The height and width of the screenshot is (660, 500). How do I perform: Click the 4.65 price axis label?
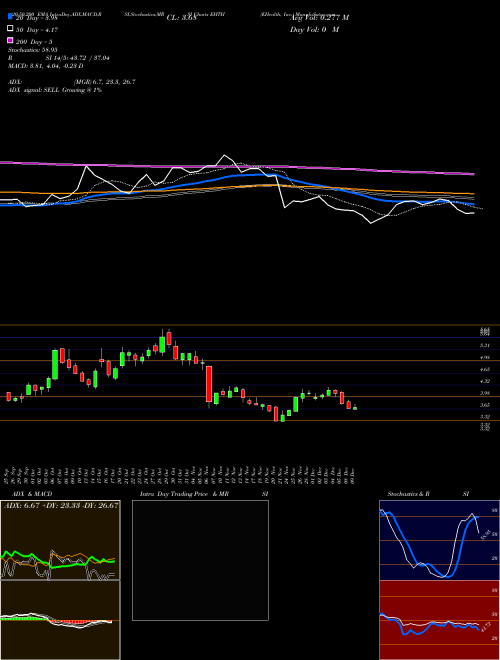pos(485,369)
